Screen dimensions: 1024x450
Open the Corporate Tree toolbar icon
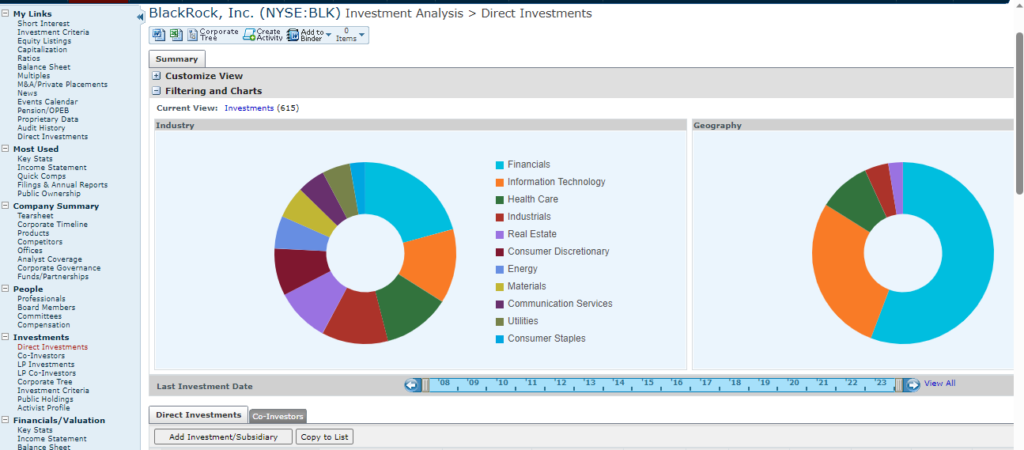[x=213, y=35]
